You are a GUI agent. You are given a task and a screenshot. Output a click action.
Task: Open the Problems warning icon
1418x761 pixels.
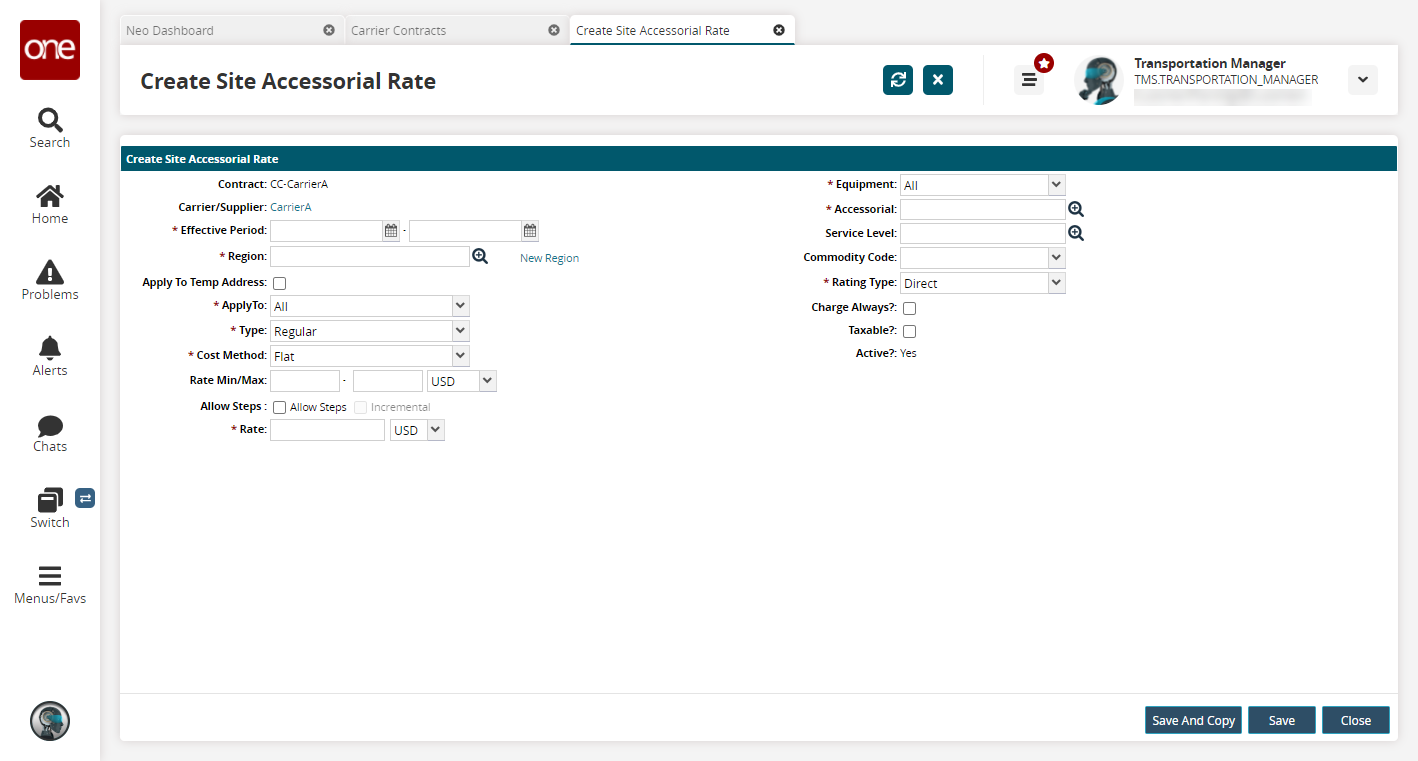click(x=50, y=272)
